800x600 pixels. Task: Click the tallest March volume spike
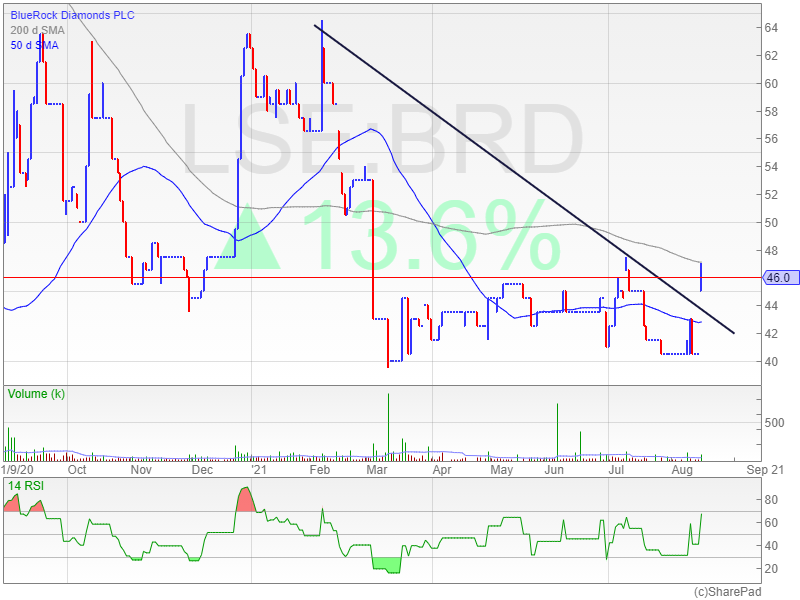coord(388,427)
